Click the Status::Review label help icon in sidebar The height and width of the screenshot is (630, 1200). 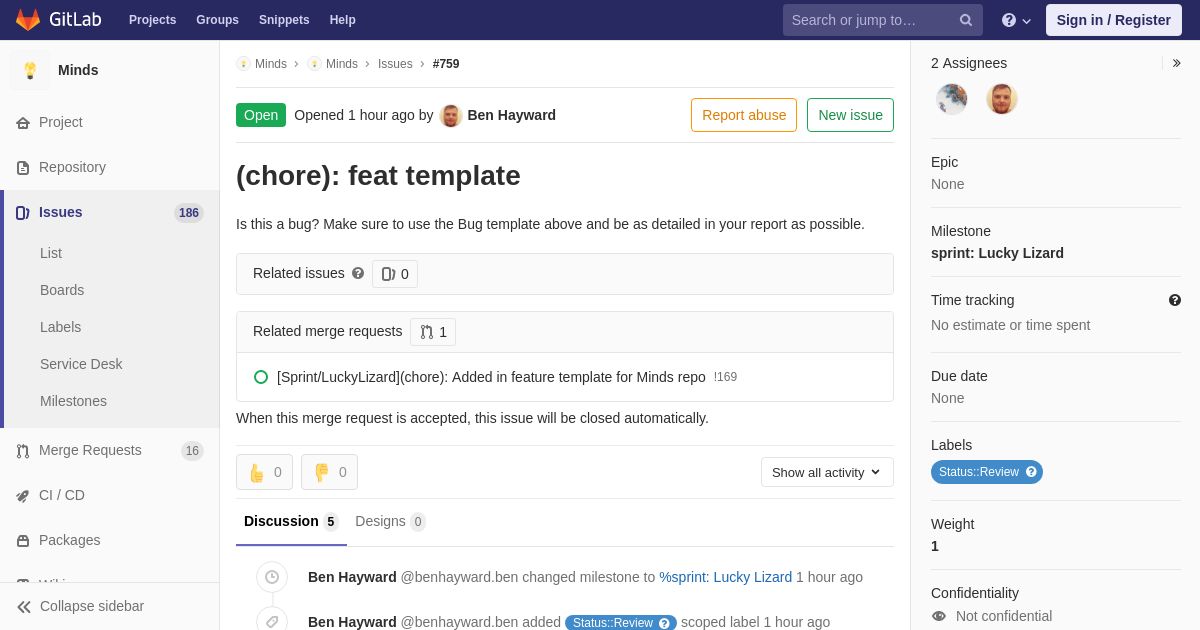click(1031, 472)
